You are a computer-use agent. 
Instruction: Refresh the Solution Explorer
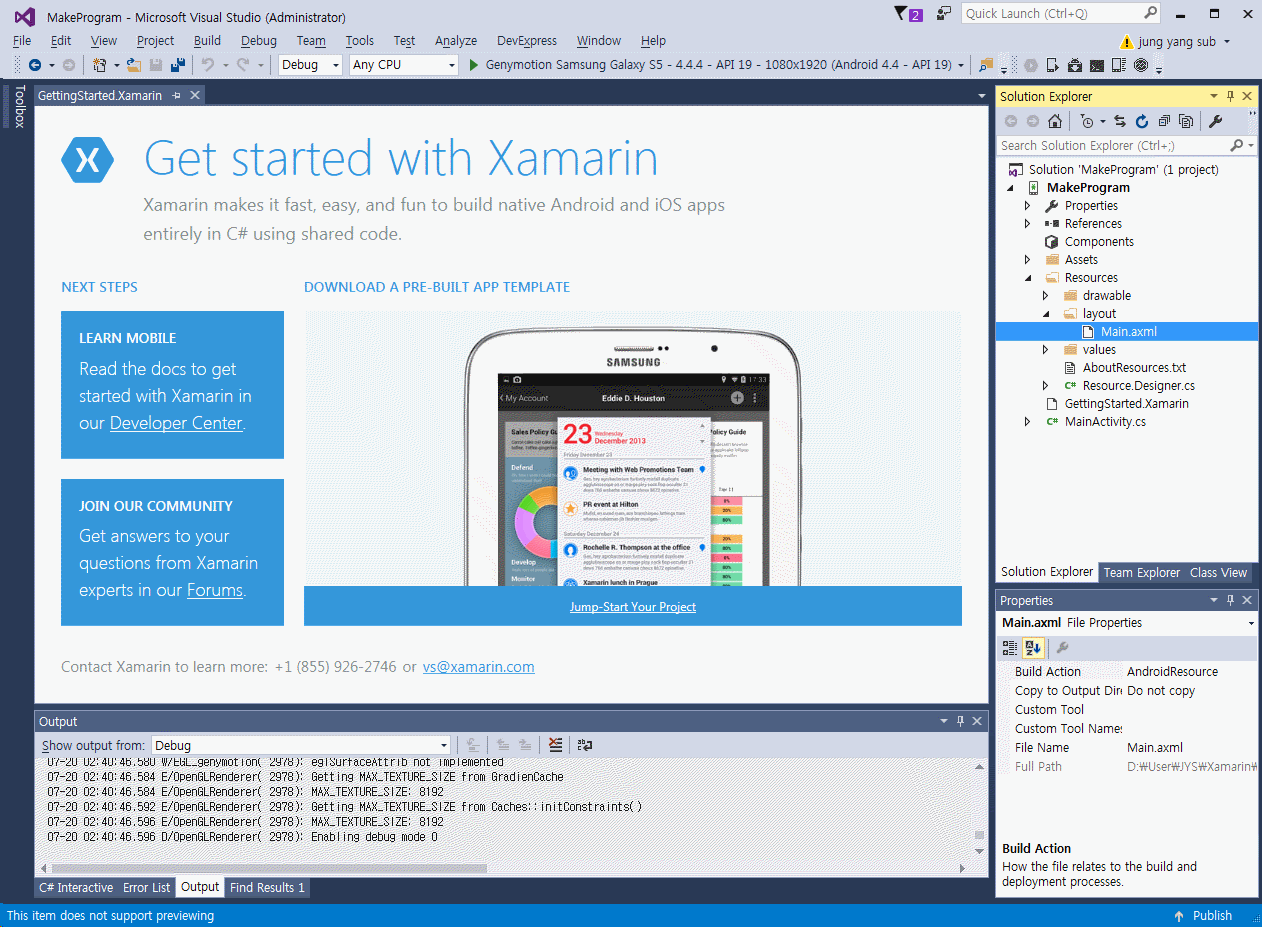pos(1142,122)
